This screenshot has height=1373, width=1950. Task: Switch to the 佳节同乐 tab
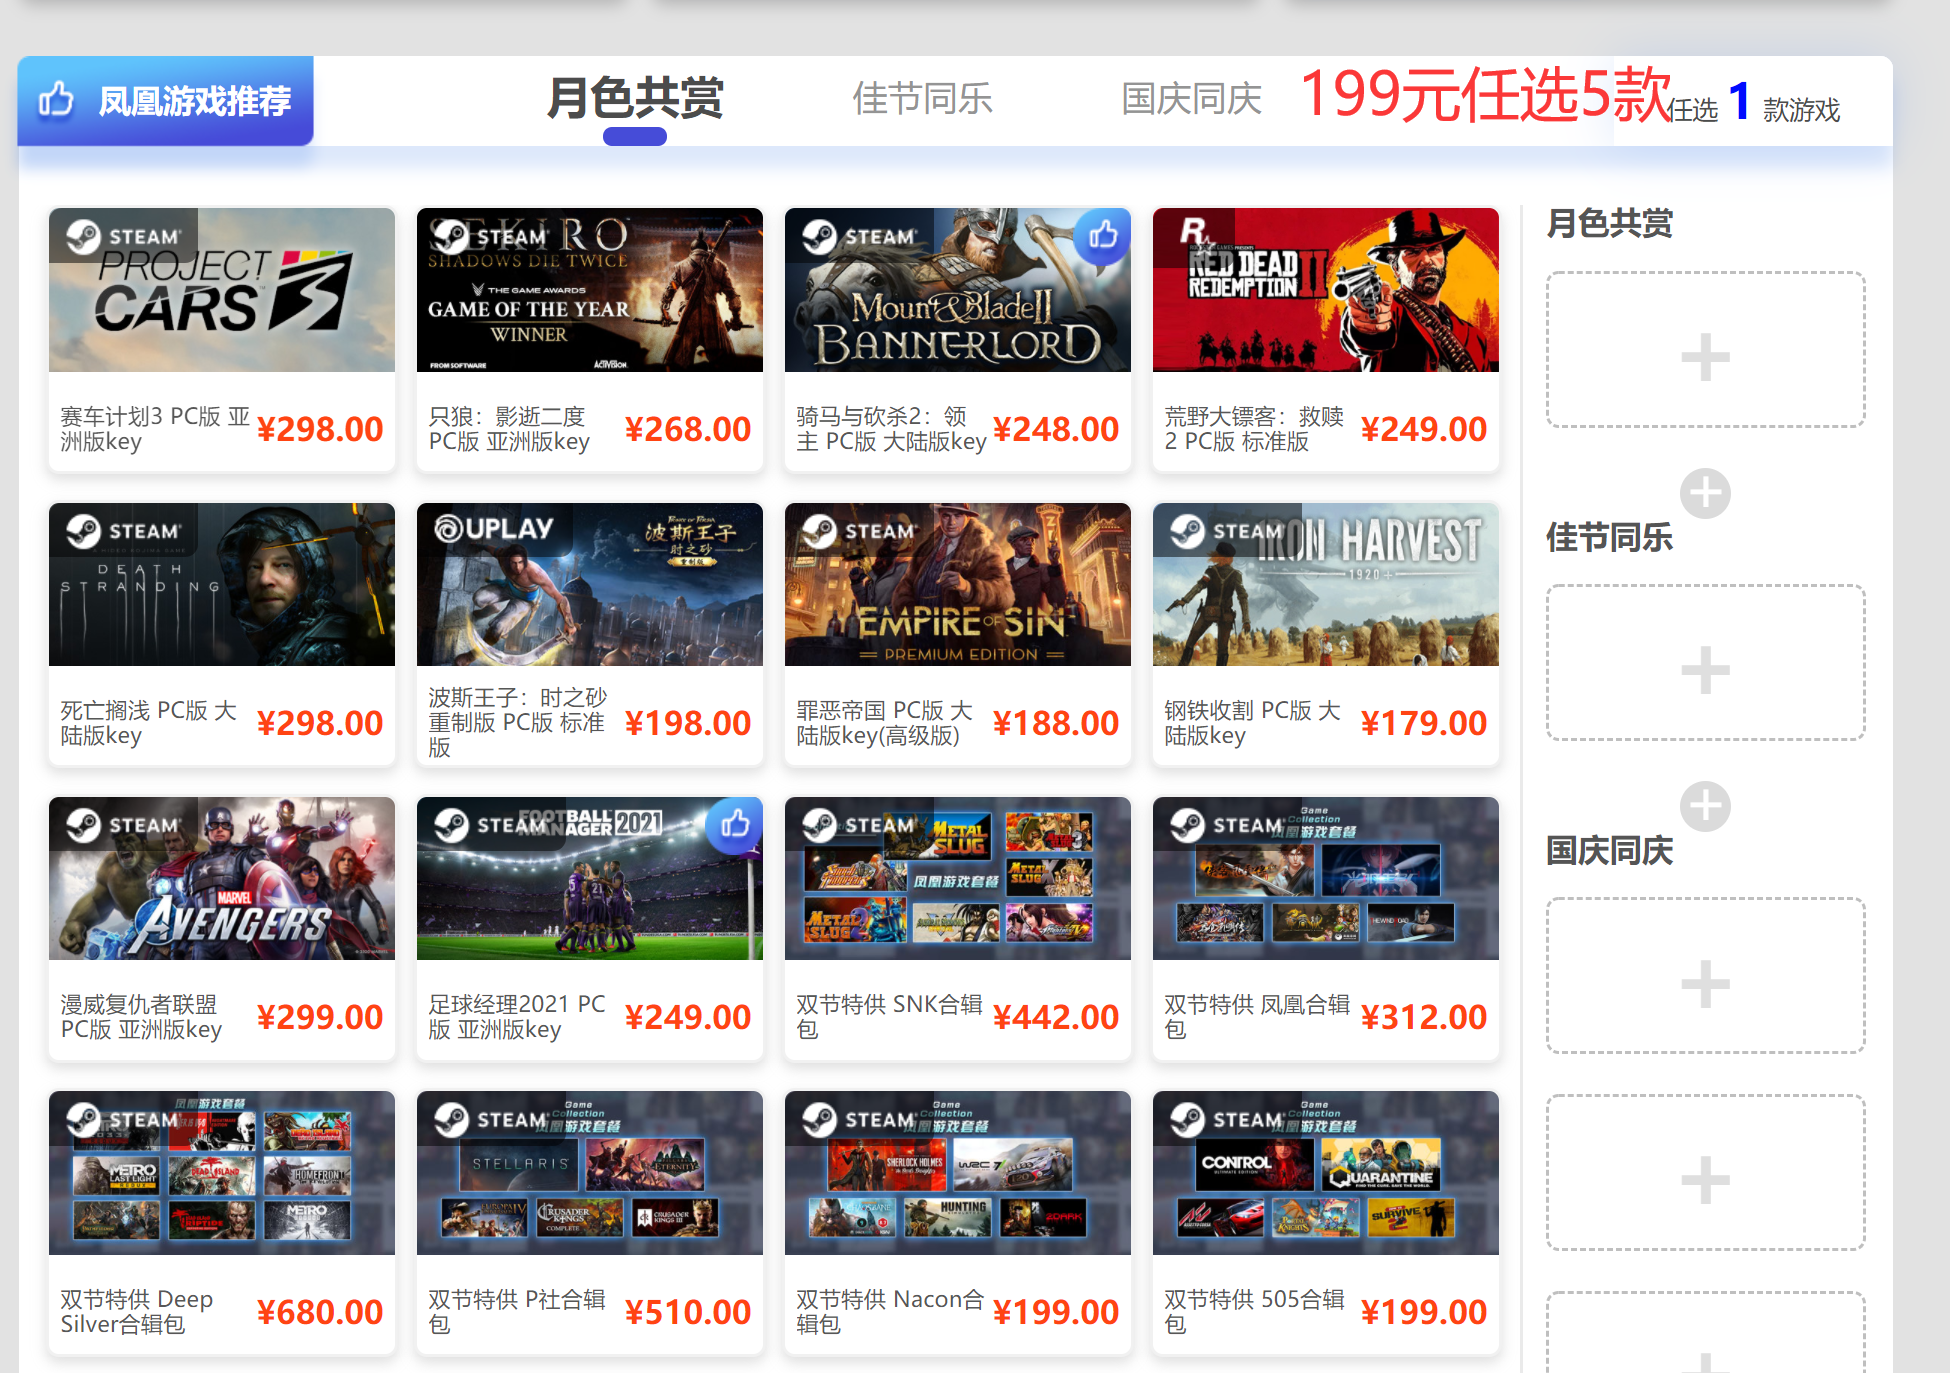[922, 98]
